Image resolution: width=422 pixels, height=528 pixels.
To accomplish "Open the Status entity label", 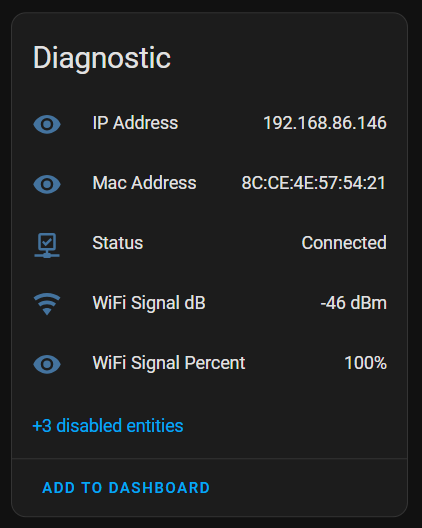I will coord(118,243).
